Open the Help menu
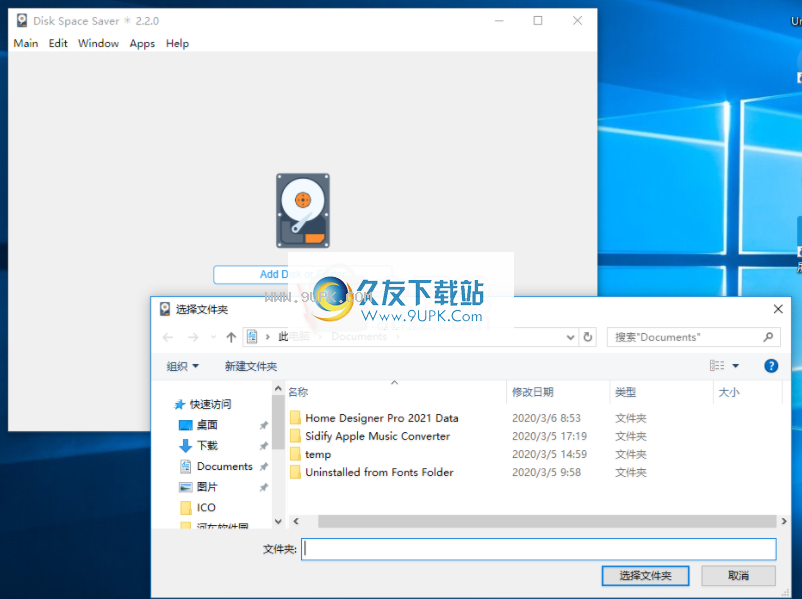The image size is (802, 599). [x=177, y=43]
